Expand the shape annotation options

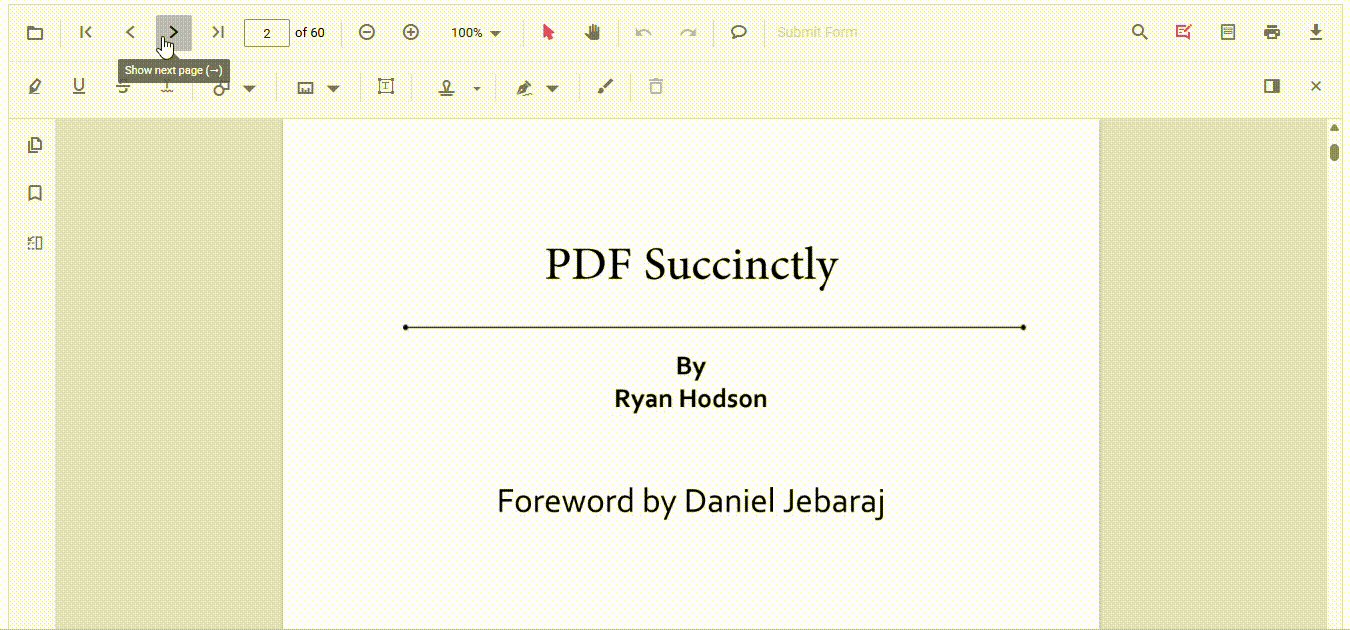tap(249, 88)
